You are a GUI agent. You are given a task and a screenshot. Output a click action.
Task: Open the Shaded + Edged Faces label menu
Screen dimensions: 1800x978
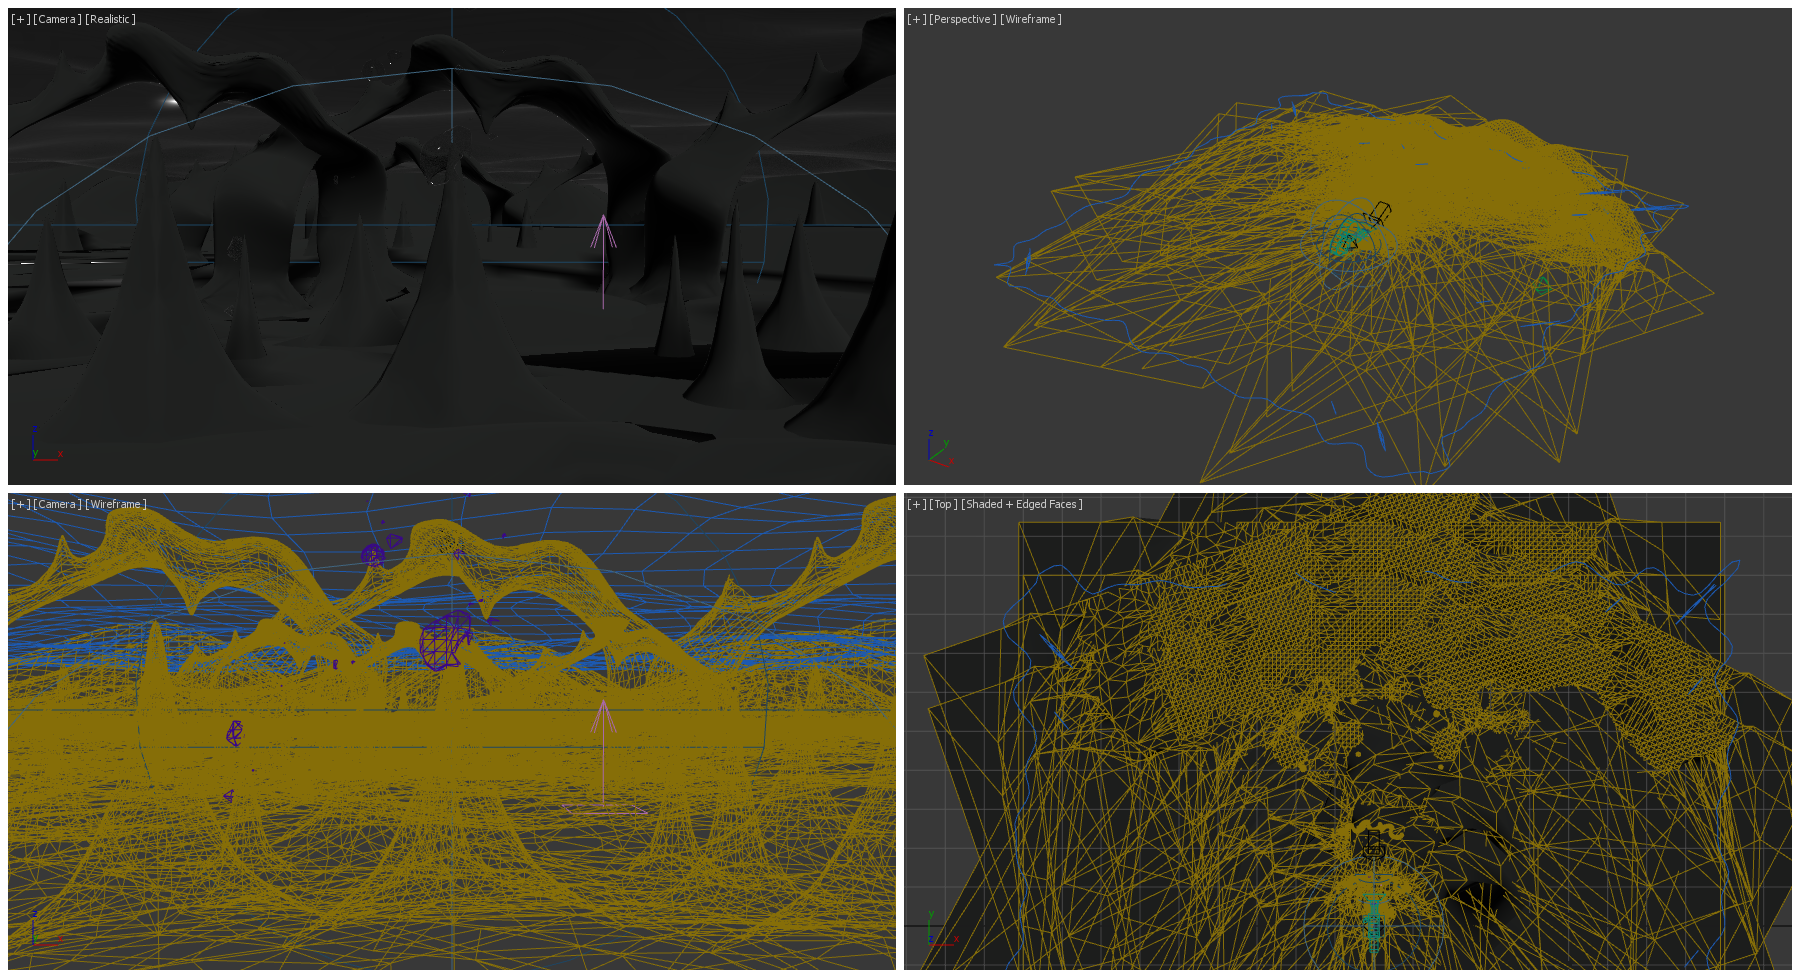point(1021,504)
